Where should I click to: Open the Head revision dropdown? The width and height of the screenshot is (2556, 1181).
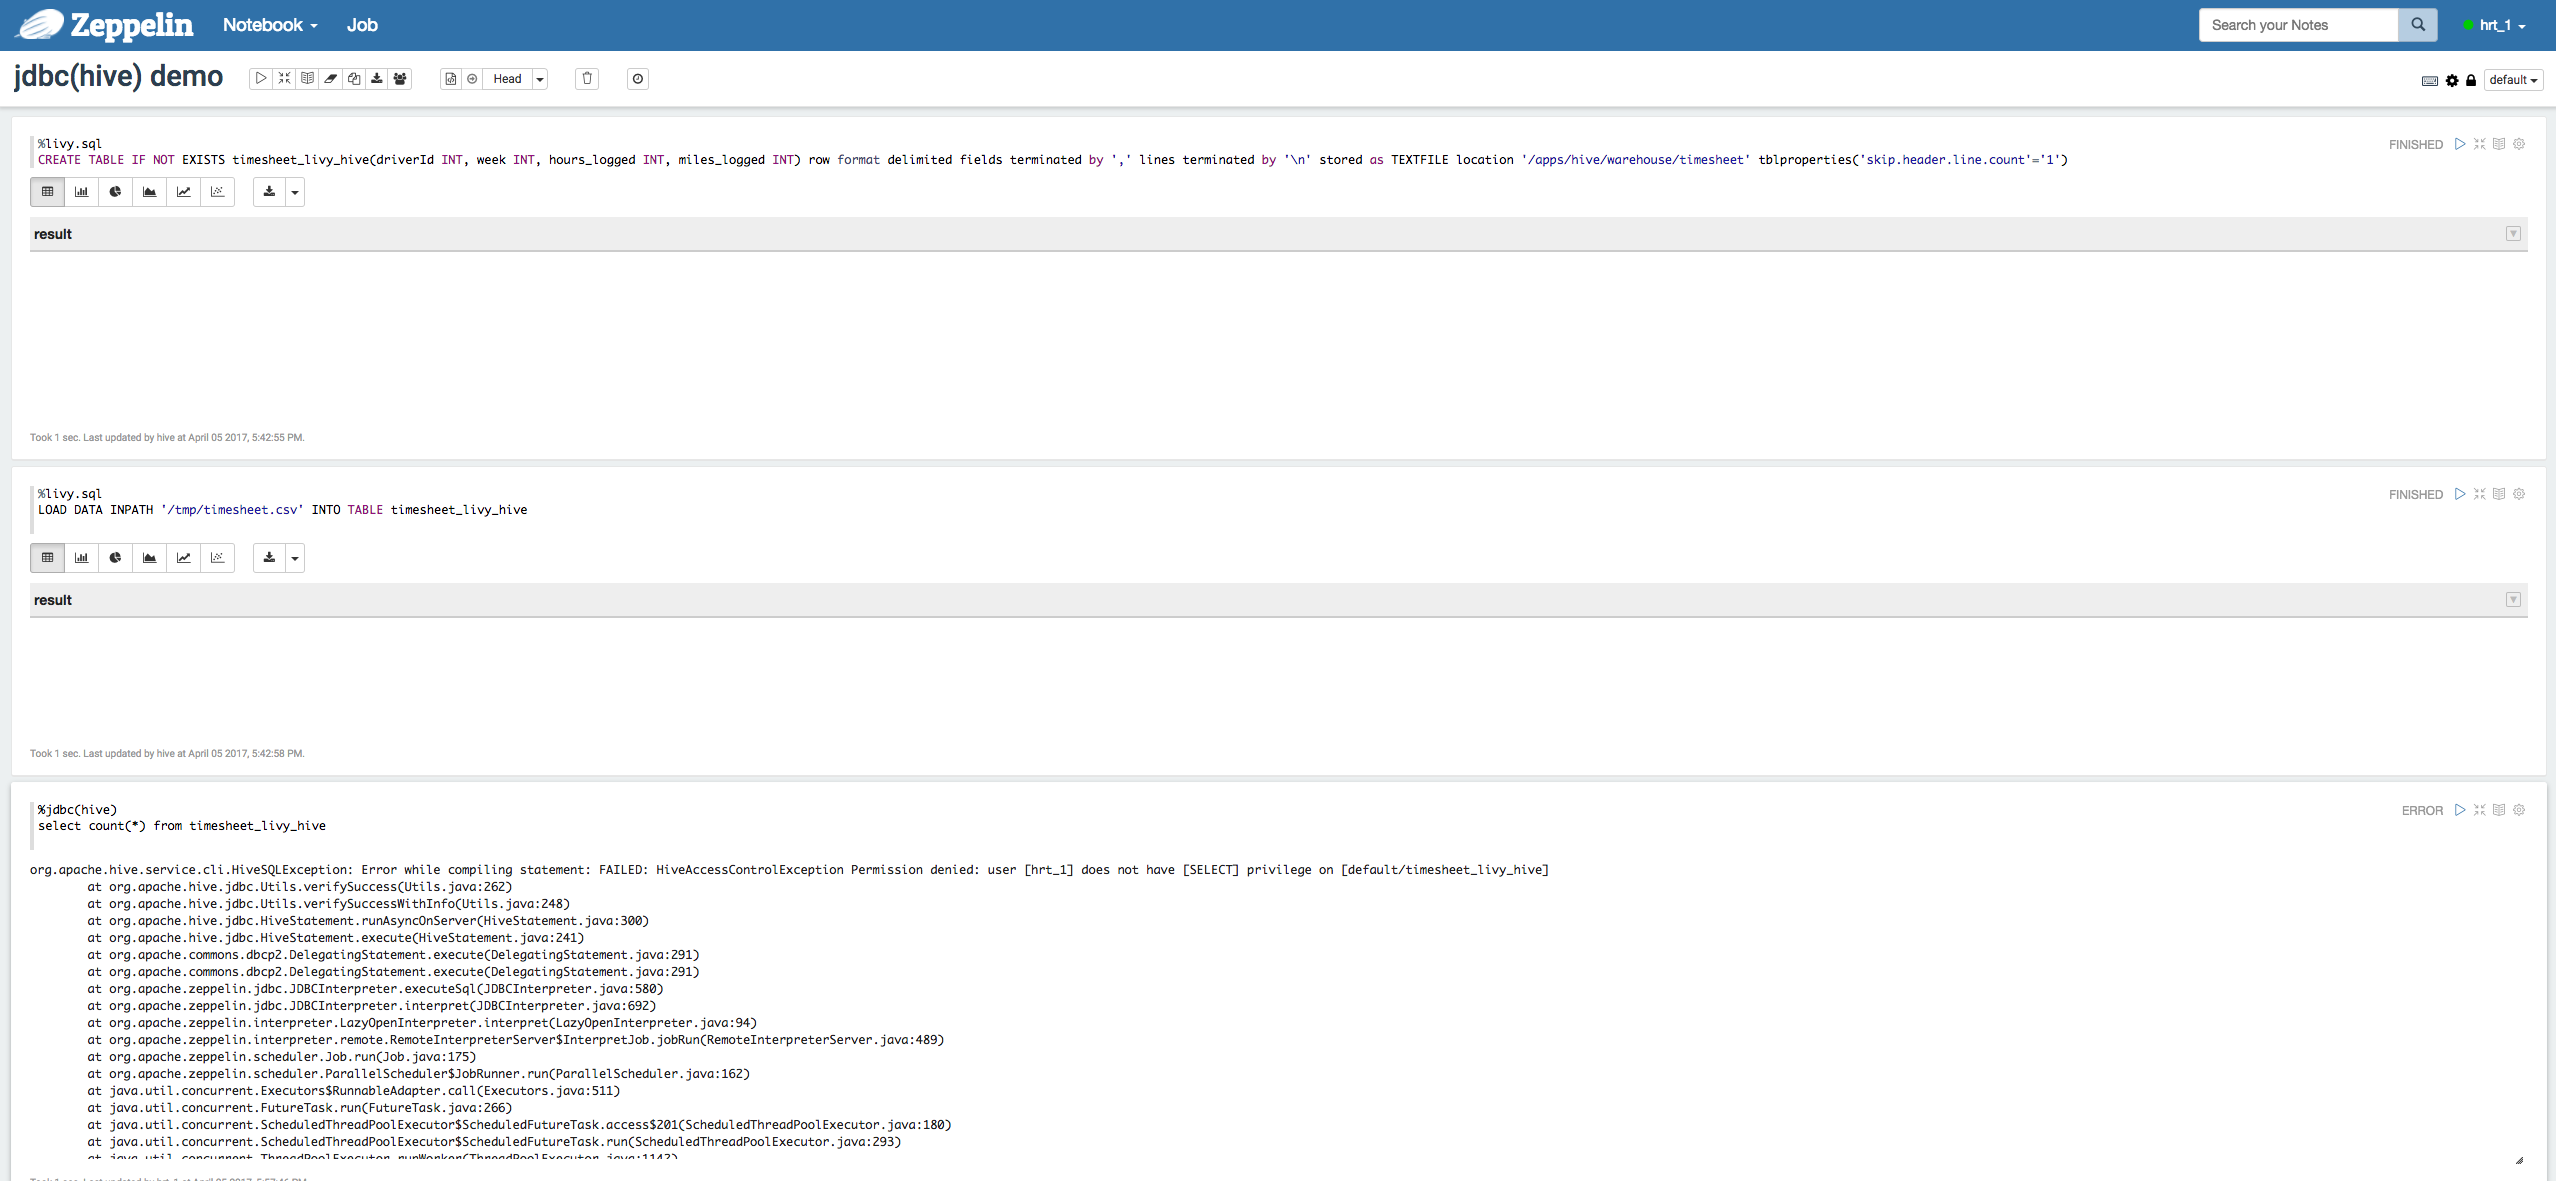pos(539,79)
